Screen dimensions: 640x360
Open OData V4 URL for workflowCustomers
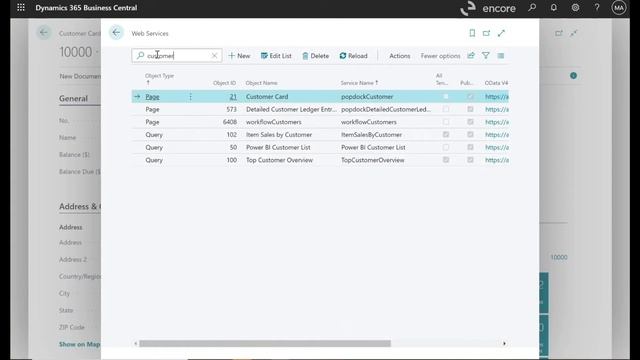pyautogui.click(x=497, y=122)
